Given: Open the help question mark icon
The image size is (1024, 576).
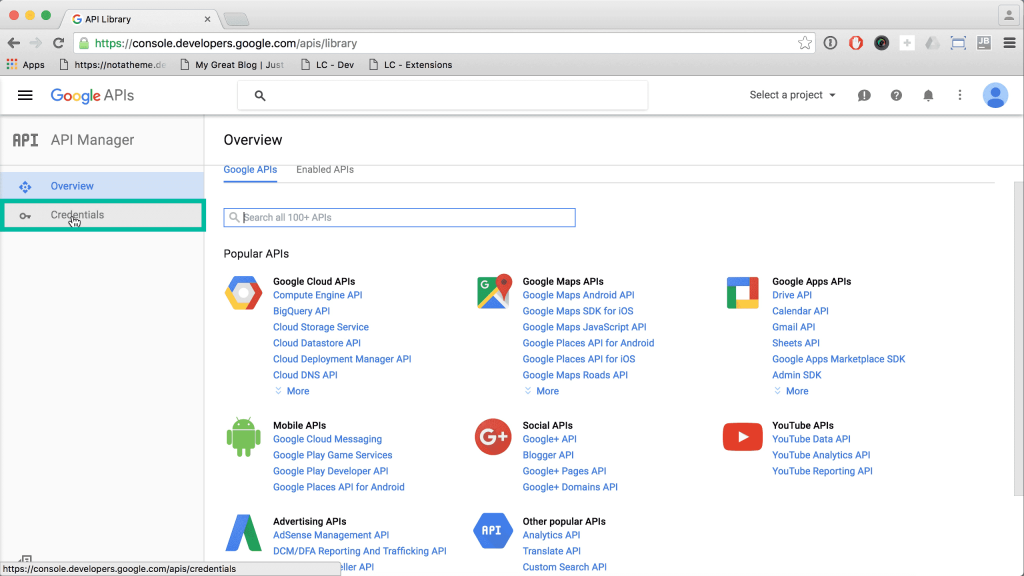Looking at the screenshot, I should tap(896, 95).
